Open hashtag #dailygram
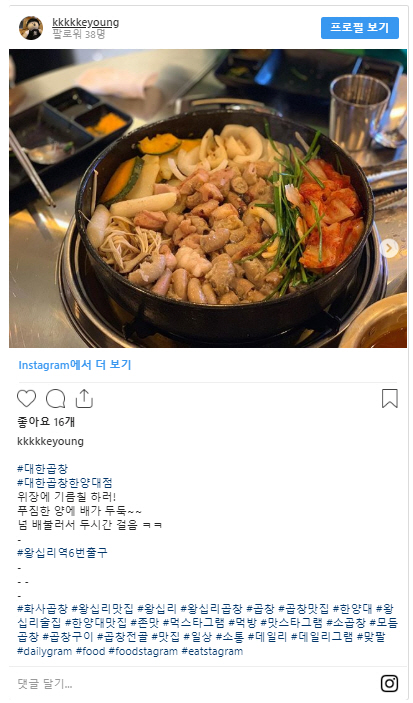This screenshot has height=703, width=413. coord(44,651)
